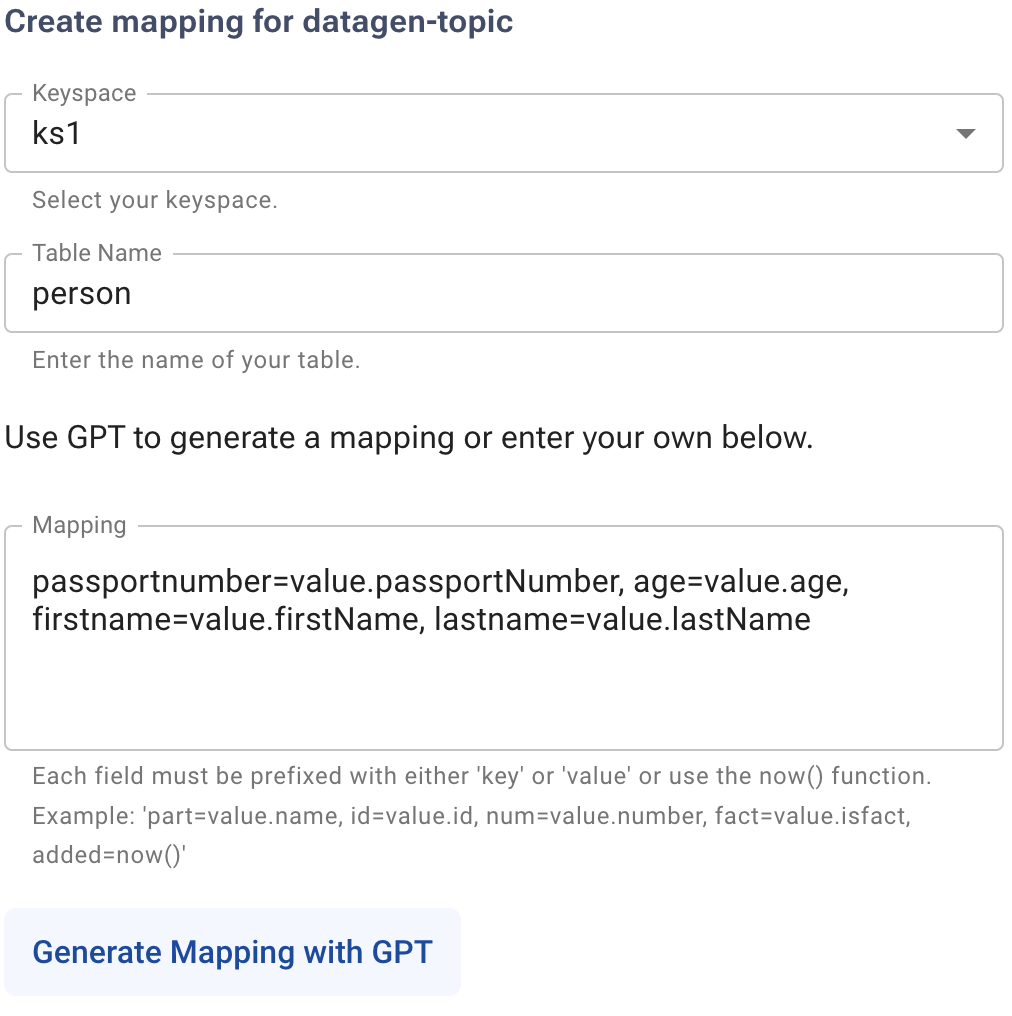Click the Table Name label
Screen dimensions: 1012x1016
coord(96,253)
